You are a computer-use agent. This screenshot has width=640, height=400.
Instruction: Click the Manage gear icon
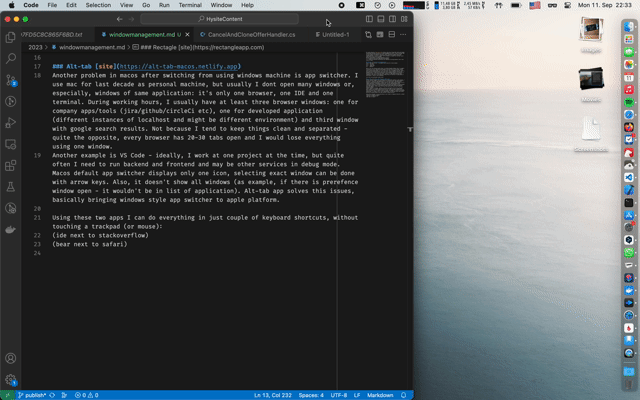pyautogui.click(x=11, y=380)
